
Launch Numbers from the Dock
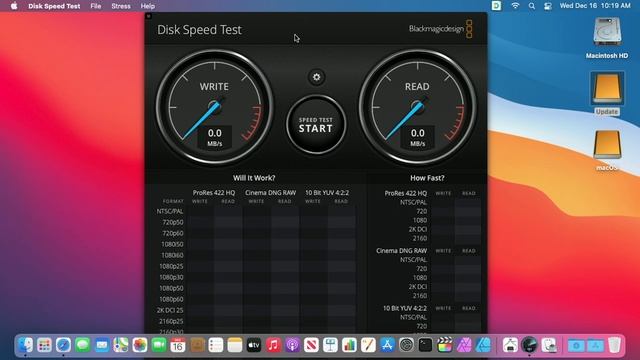pos(349,345)
